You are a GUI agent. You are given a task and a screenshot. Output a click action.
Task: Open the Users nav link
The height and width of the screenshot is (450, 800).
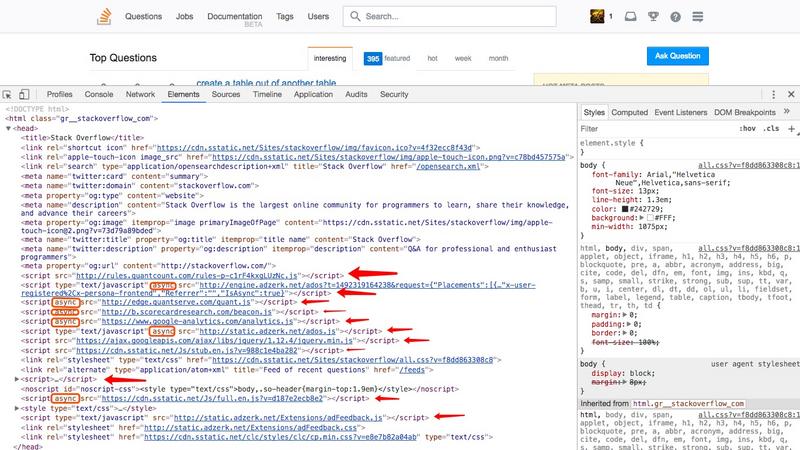point(318,16)
